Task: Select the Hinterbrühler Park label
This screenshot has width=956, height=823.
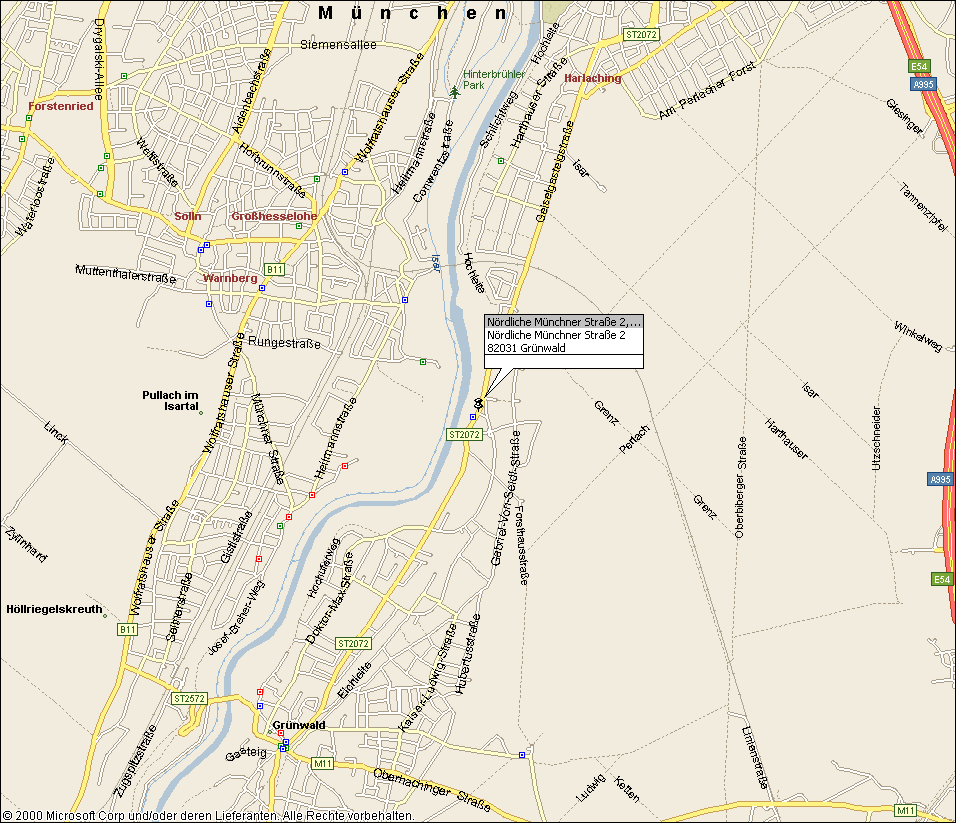Action: pos(494,80)
